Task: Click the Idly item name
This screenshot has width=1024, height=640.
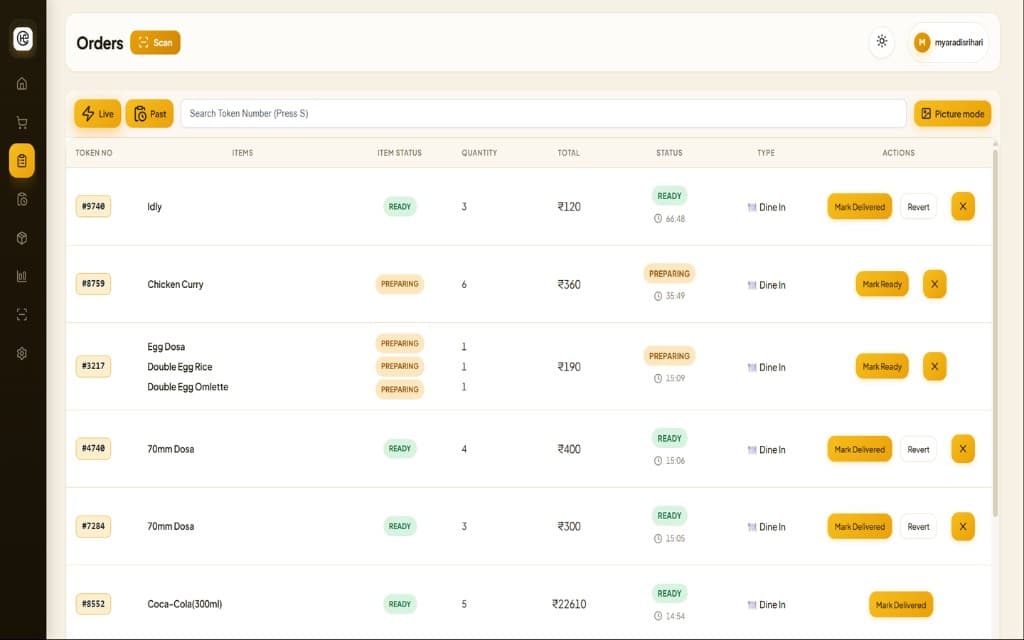Action: pyautogui.click(x=154, y=206)
